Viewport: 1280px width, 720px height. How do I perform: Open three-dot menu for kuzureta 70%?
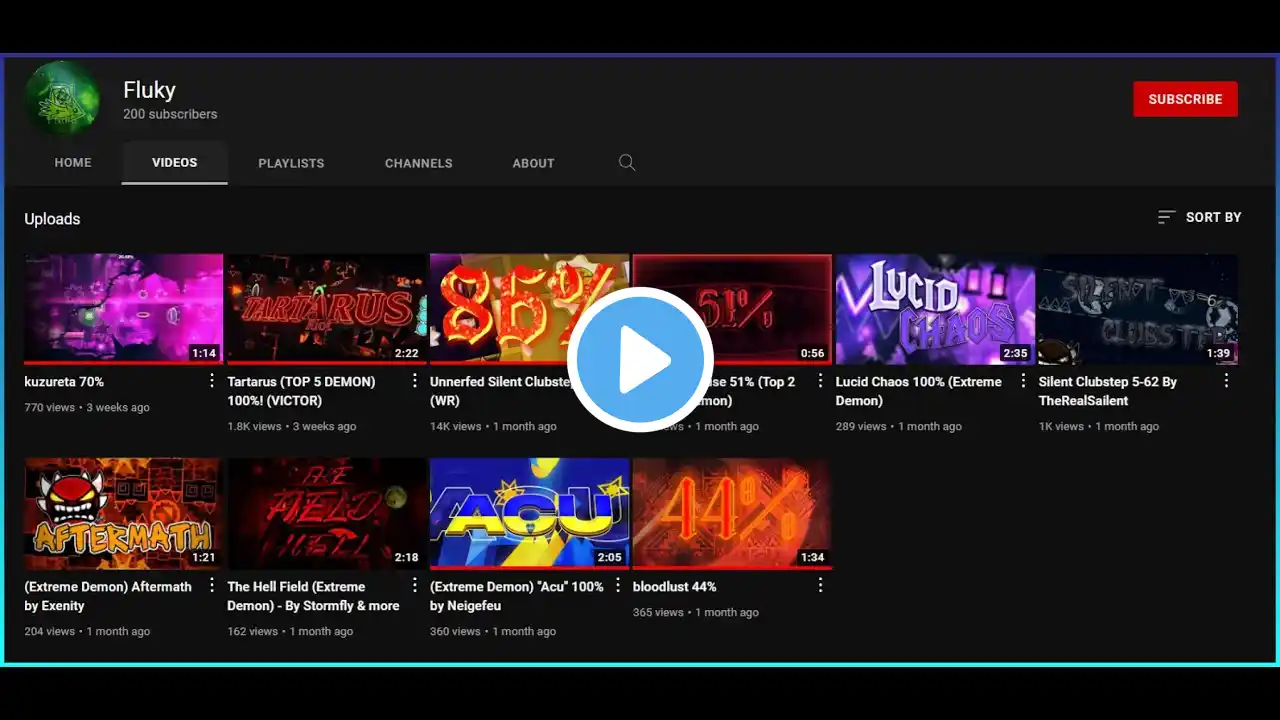(212, 381)
